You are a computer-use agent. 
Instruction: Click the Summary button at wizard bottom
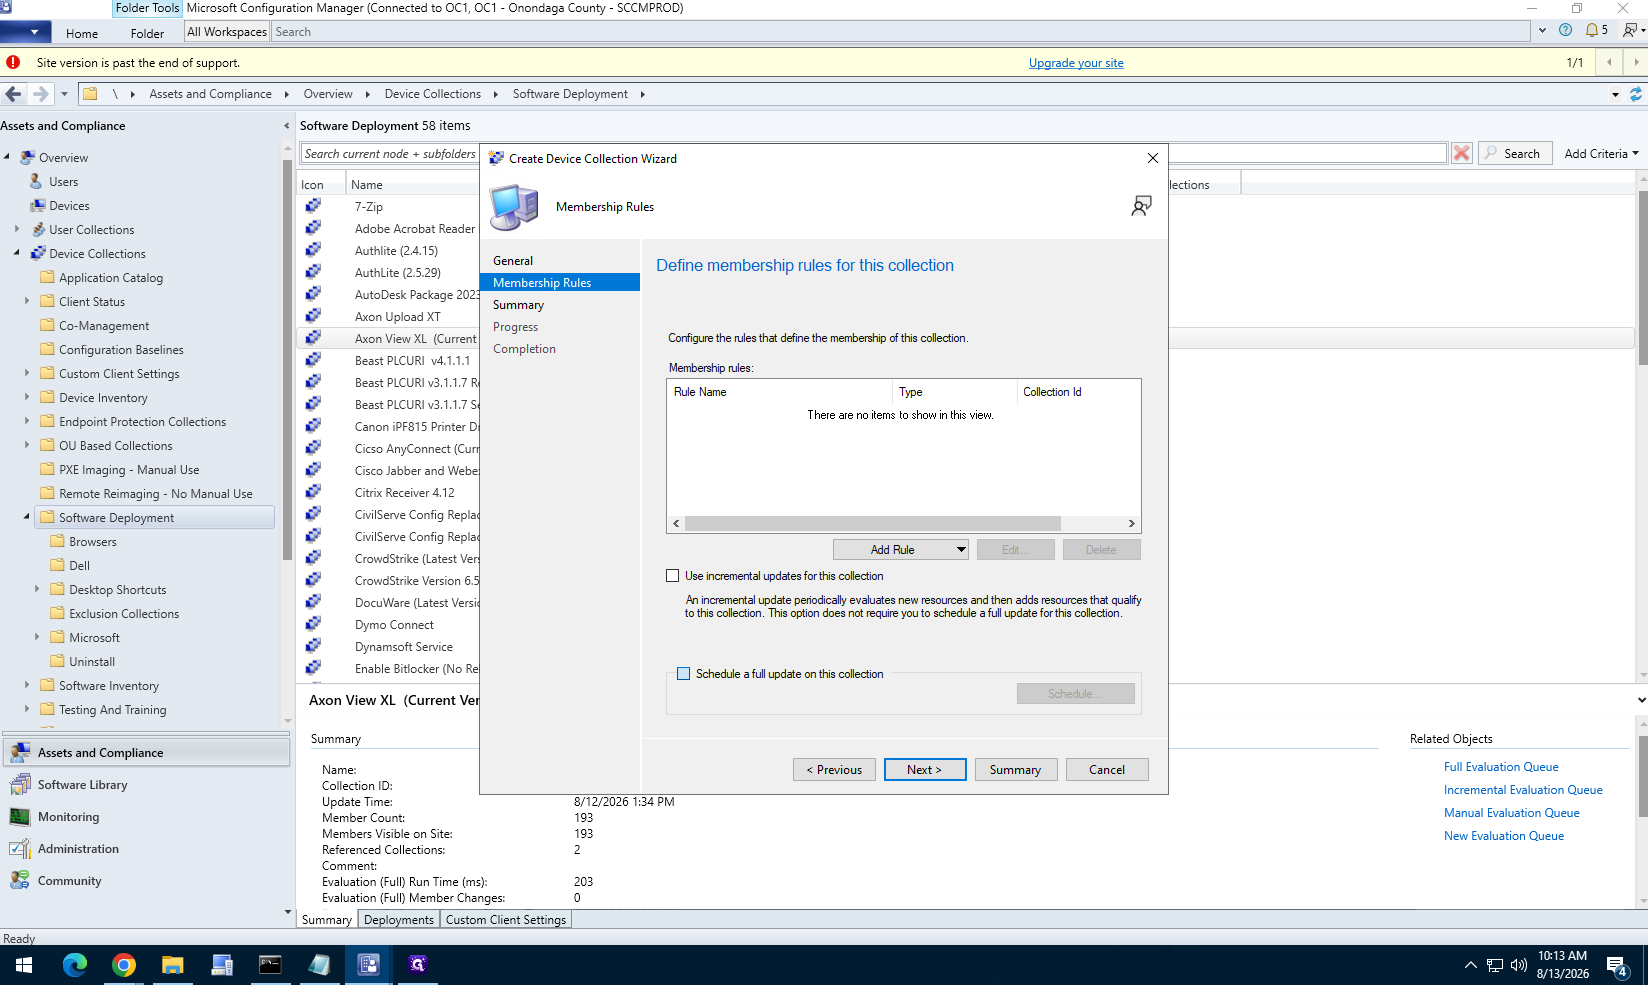tap(1016, 770)
